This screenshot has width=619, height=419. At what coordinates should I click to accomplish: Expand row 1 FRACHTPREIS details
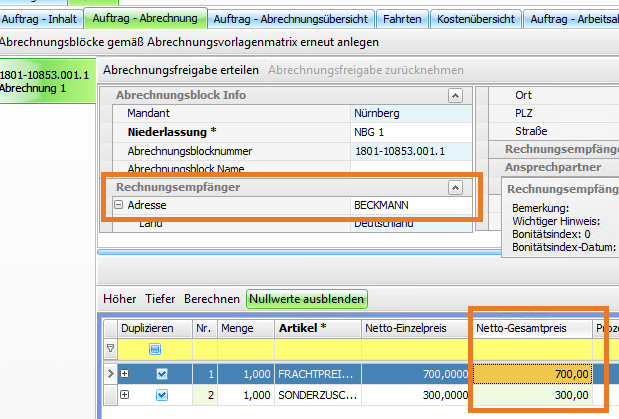pos(125,373)
